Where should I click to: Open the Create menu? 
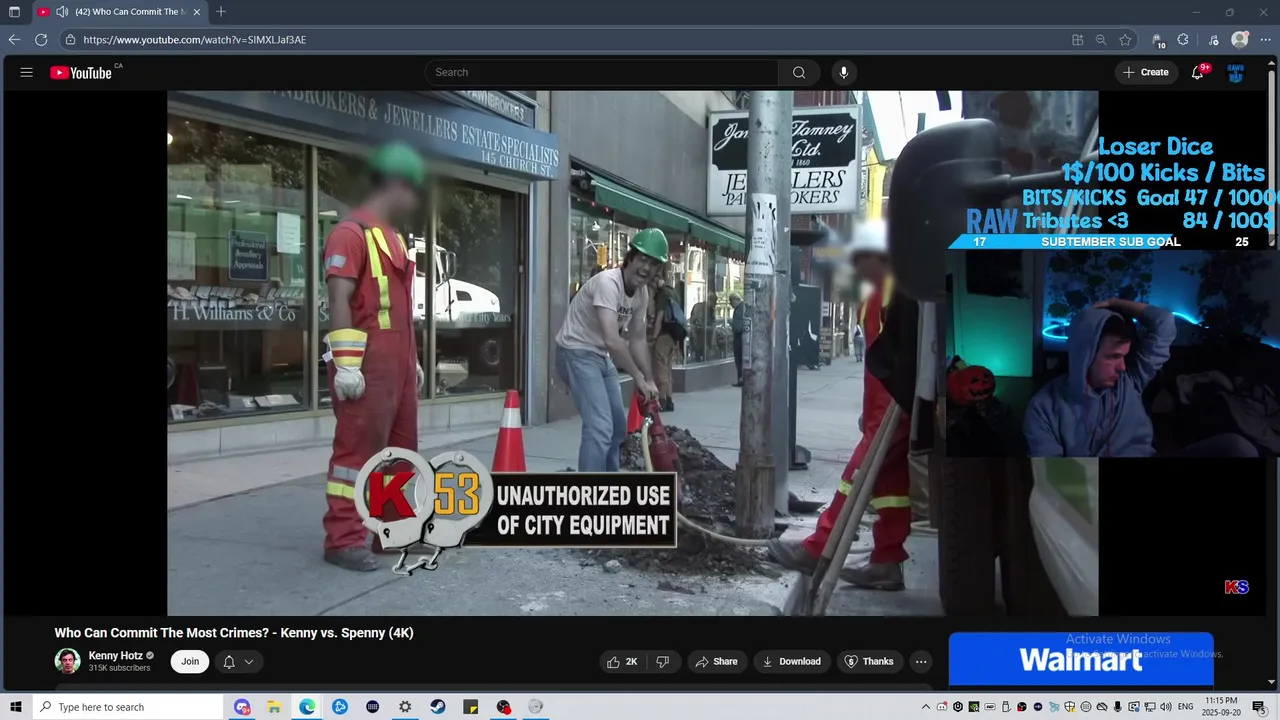pos(1146,72)
